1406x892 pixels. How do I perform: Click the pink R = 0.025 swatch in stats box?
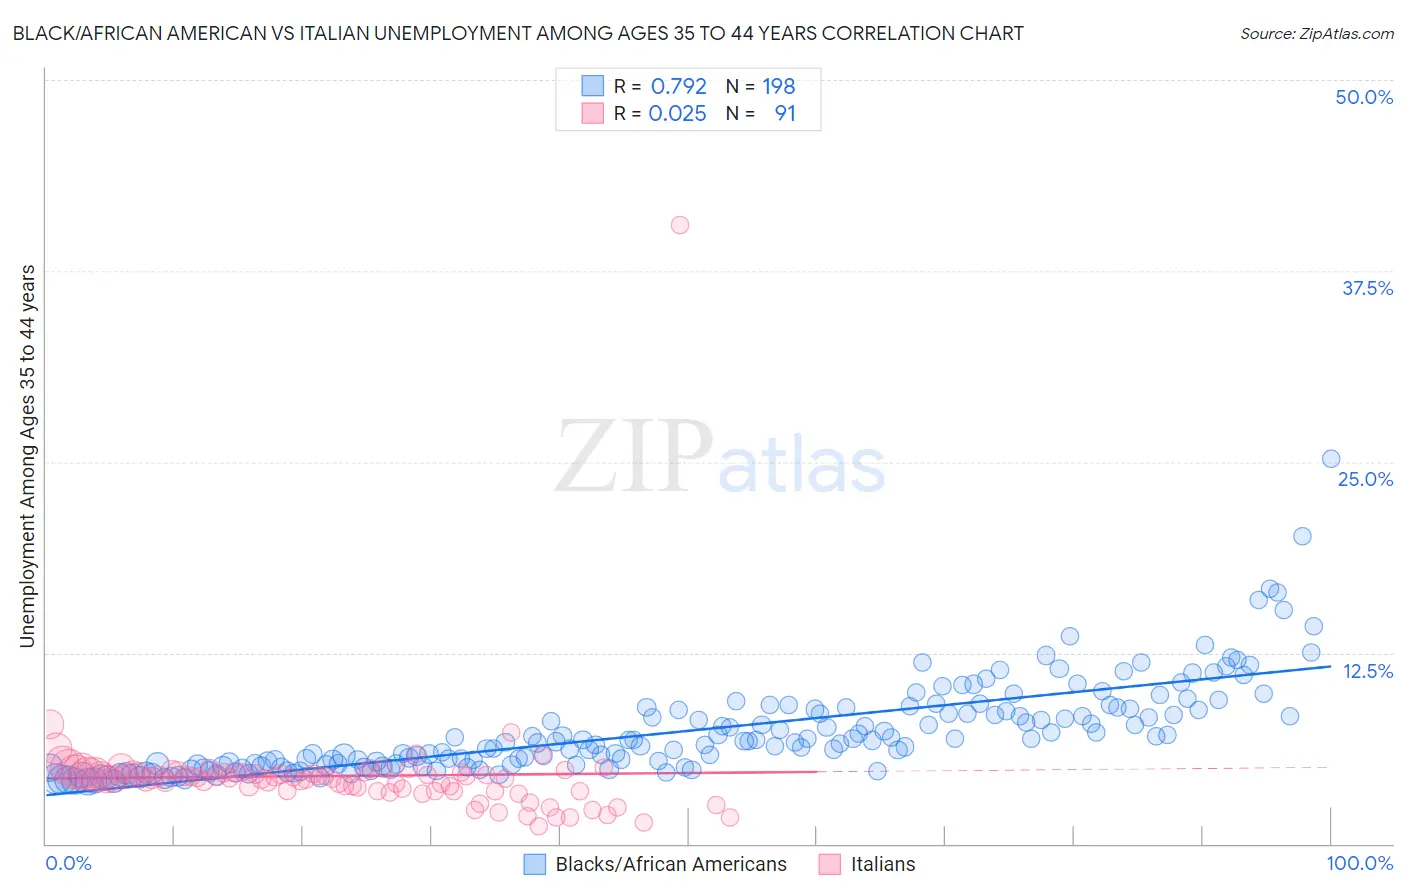tap(593, 113)
